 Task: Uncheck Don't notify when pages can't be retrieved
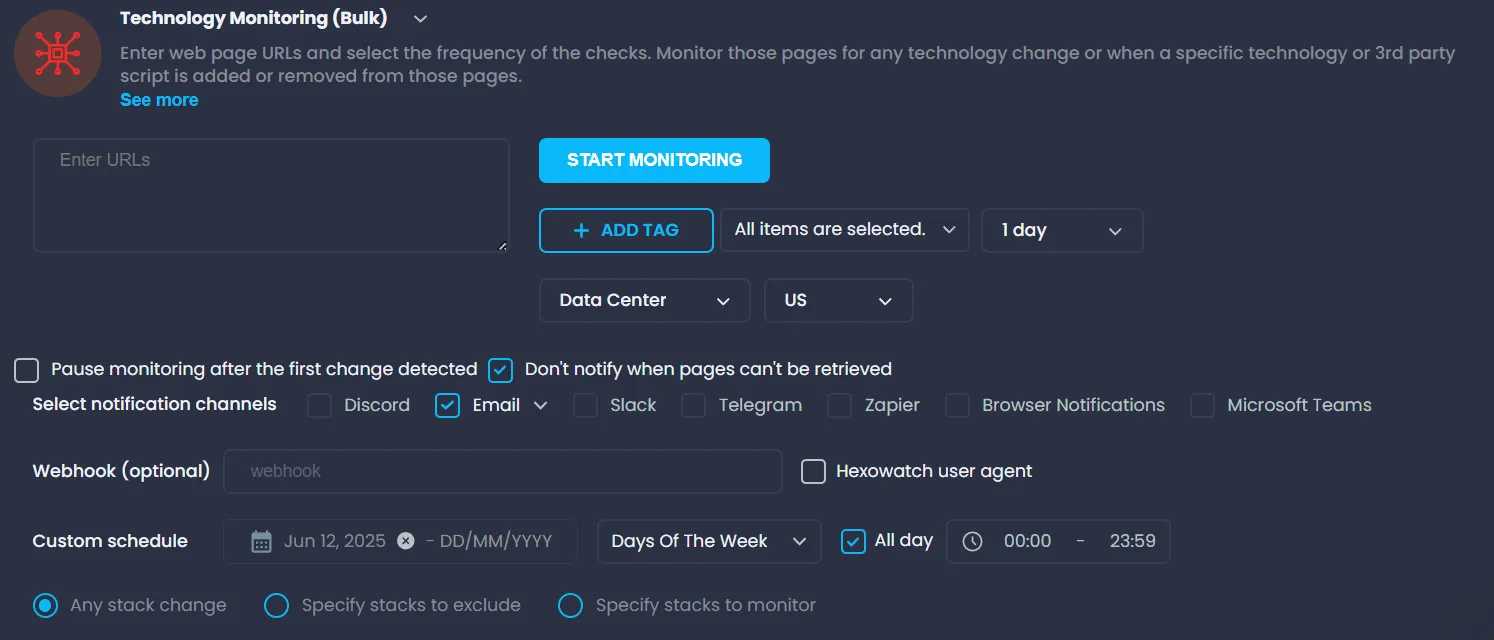coord(500,370)
